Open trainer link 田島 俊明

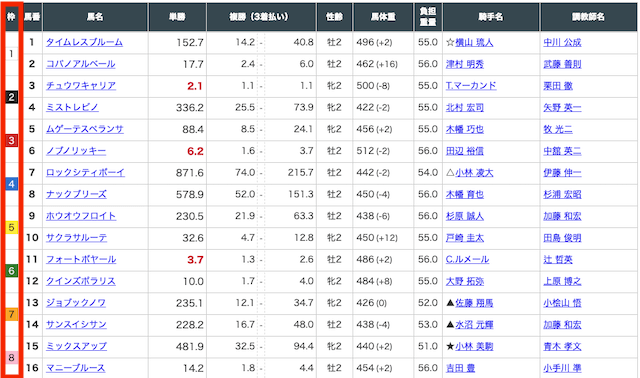(x=562, y=238)
